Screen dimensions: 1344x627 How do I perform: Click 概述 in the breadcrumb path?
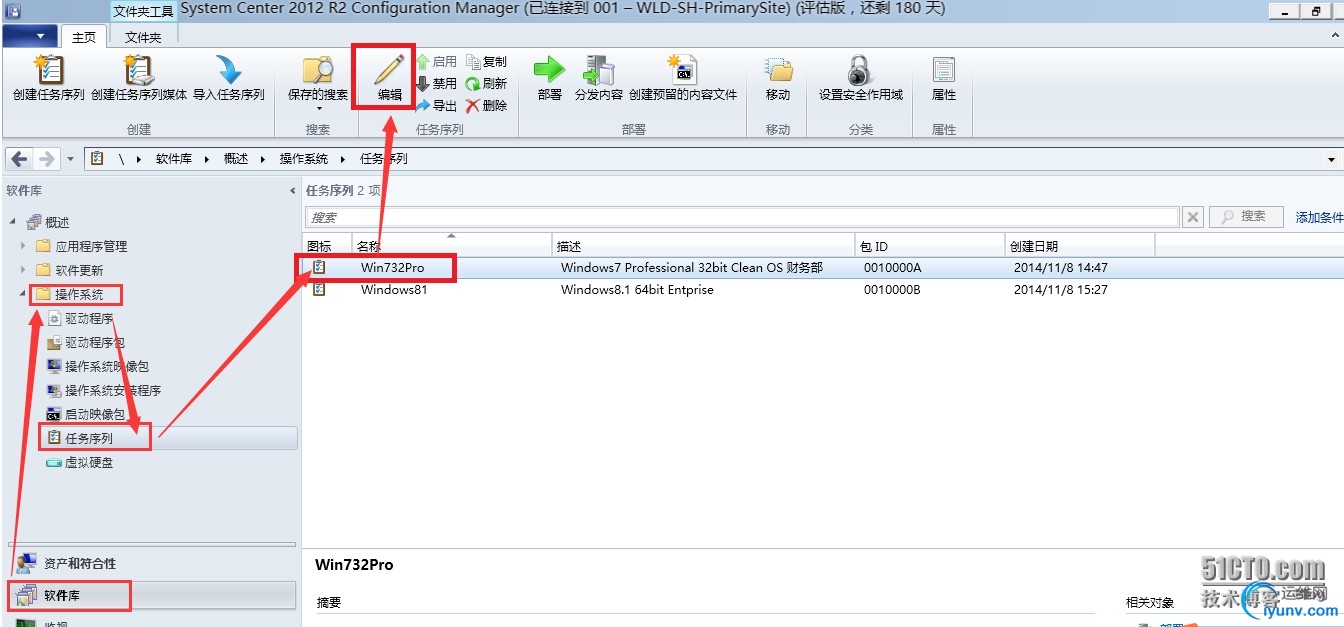tap(236, 159)
